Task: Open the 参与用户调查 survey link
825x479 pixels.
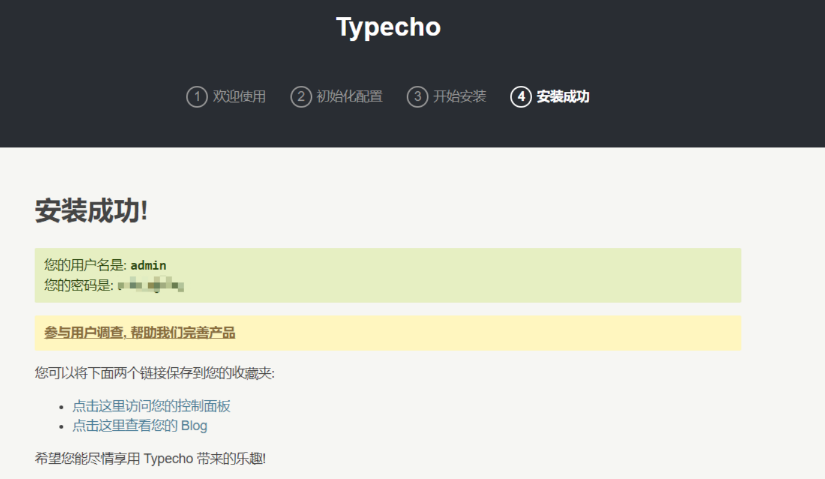Action: [x=139, y=333]
